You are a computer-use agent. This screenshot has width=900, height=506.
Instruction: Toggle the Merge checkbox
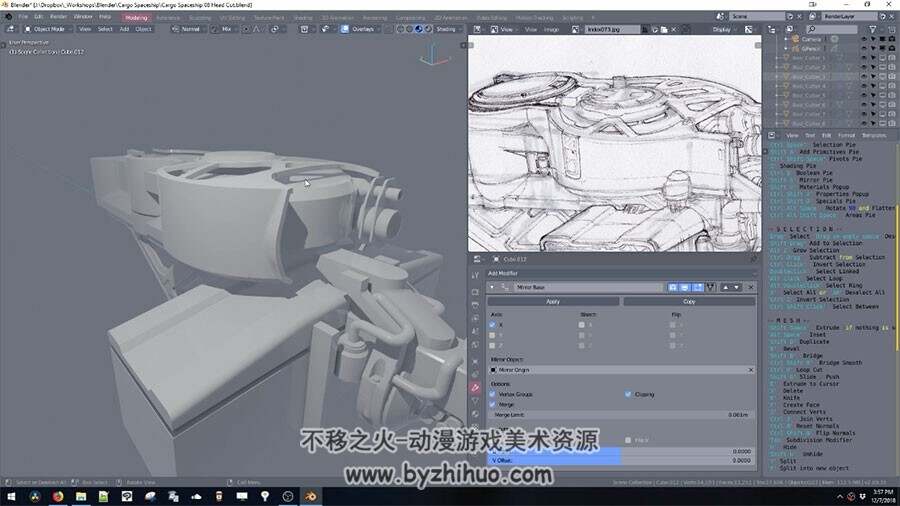[x=492, y=405]
